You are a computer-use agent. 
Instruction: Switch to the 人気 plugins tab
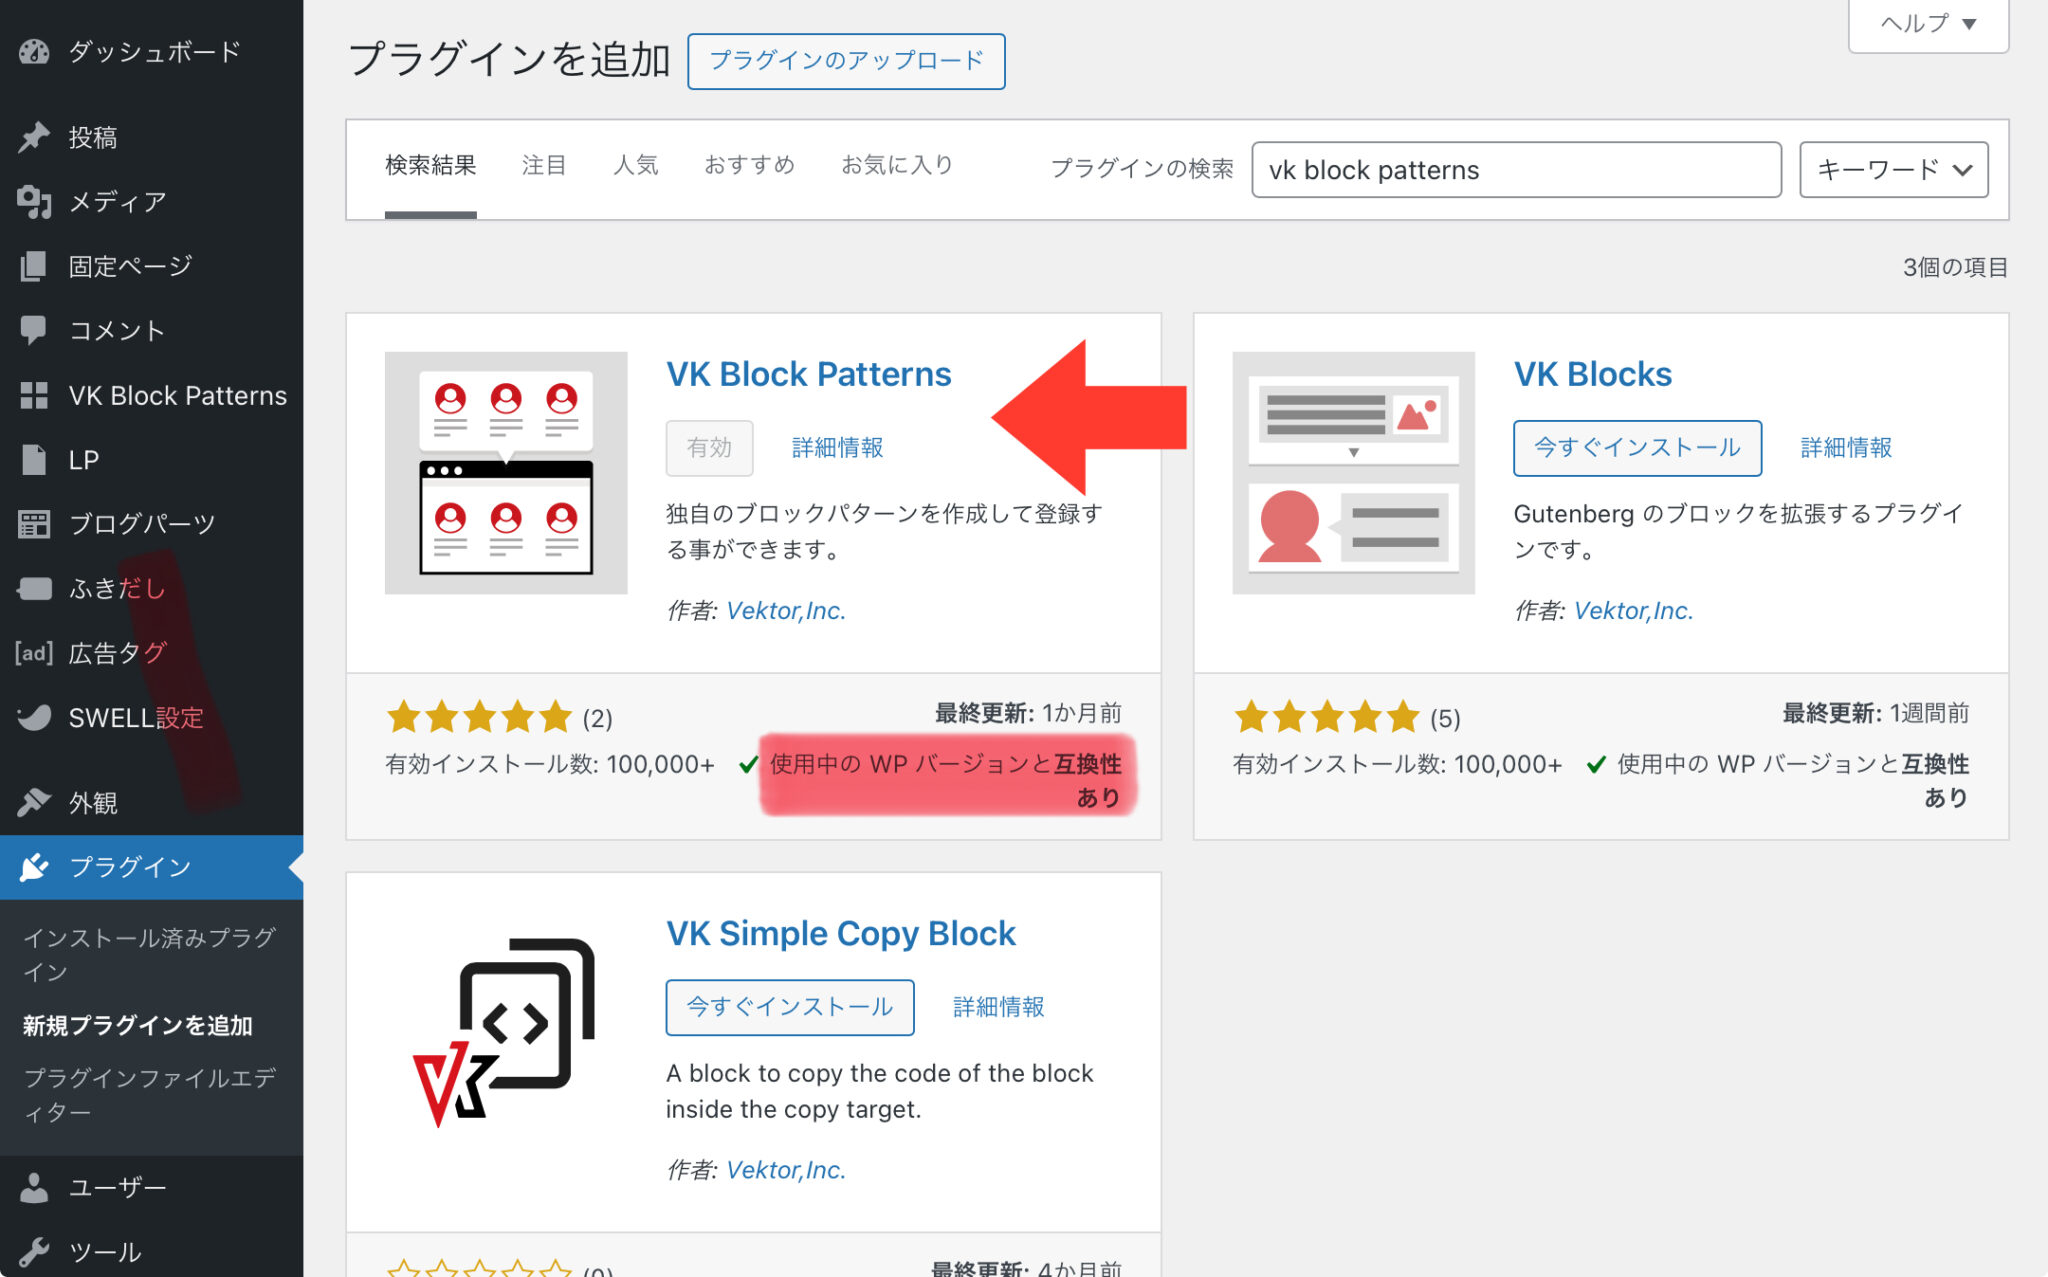636,165
